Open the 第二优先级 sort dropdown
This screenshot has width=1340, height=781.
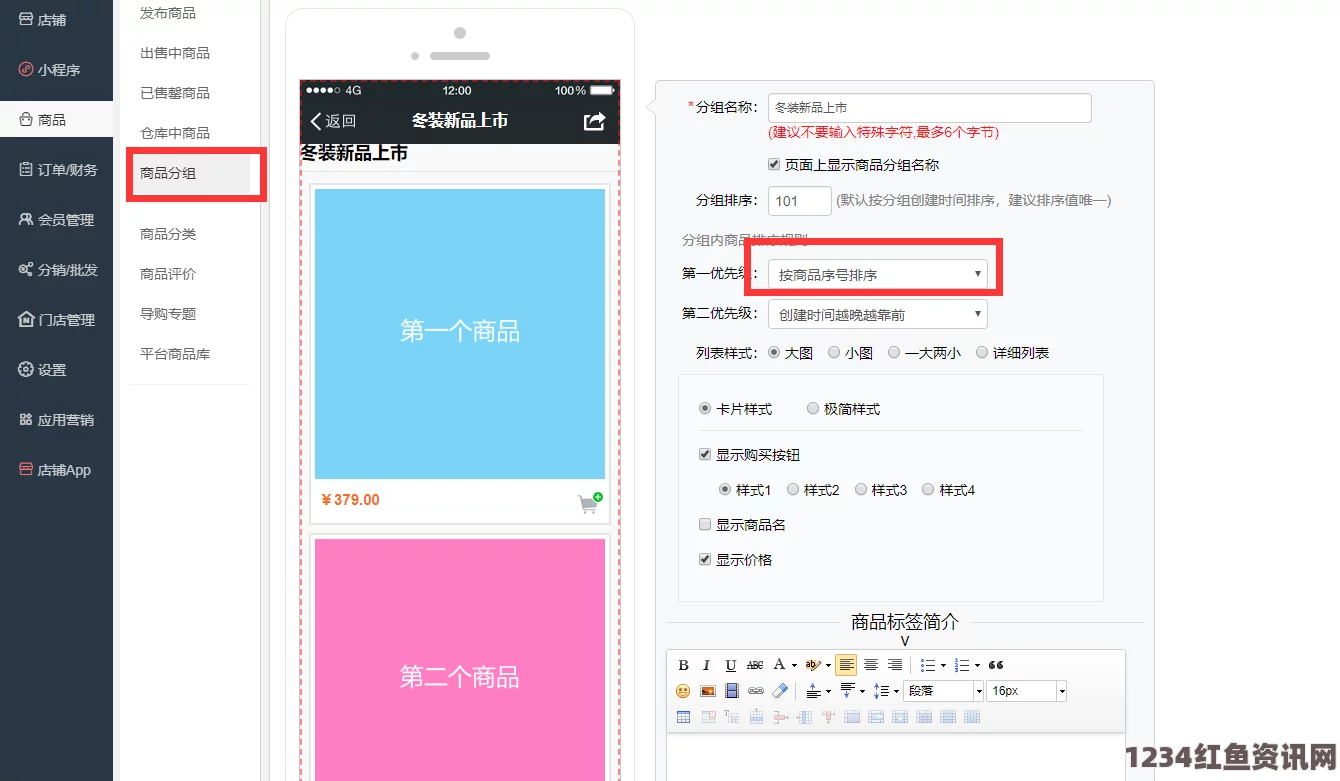click(x=877, y=314)
